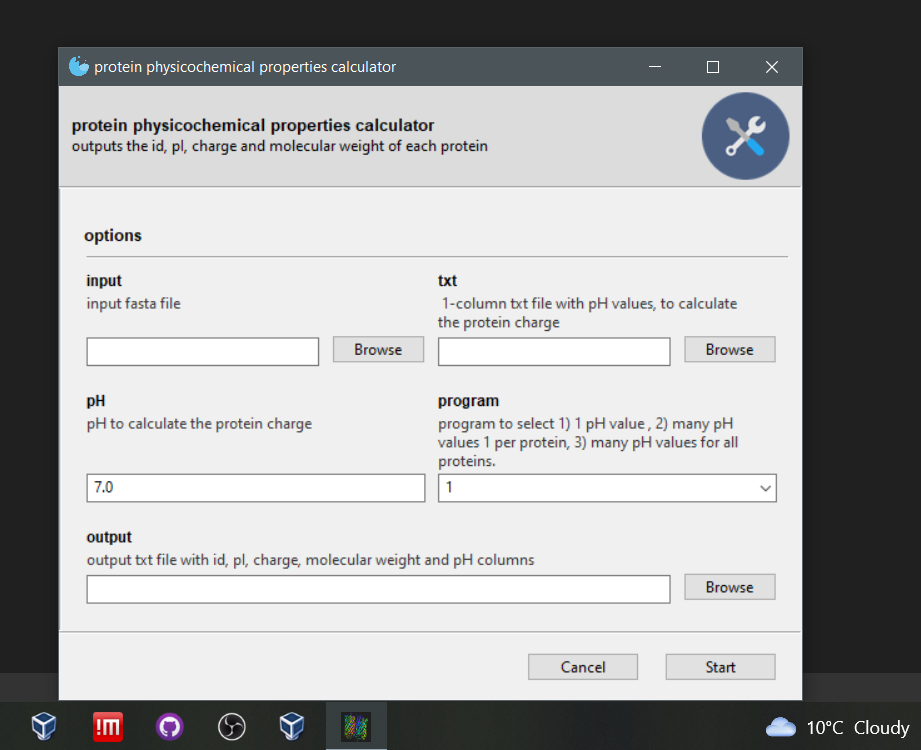Screen dimensions: 921x750
Task: Browse for the txt pH values file
Action: pyautogui.click(x=730, y=349)
